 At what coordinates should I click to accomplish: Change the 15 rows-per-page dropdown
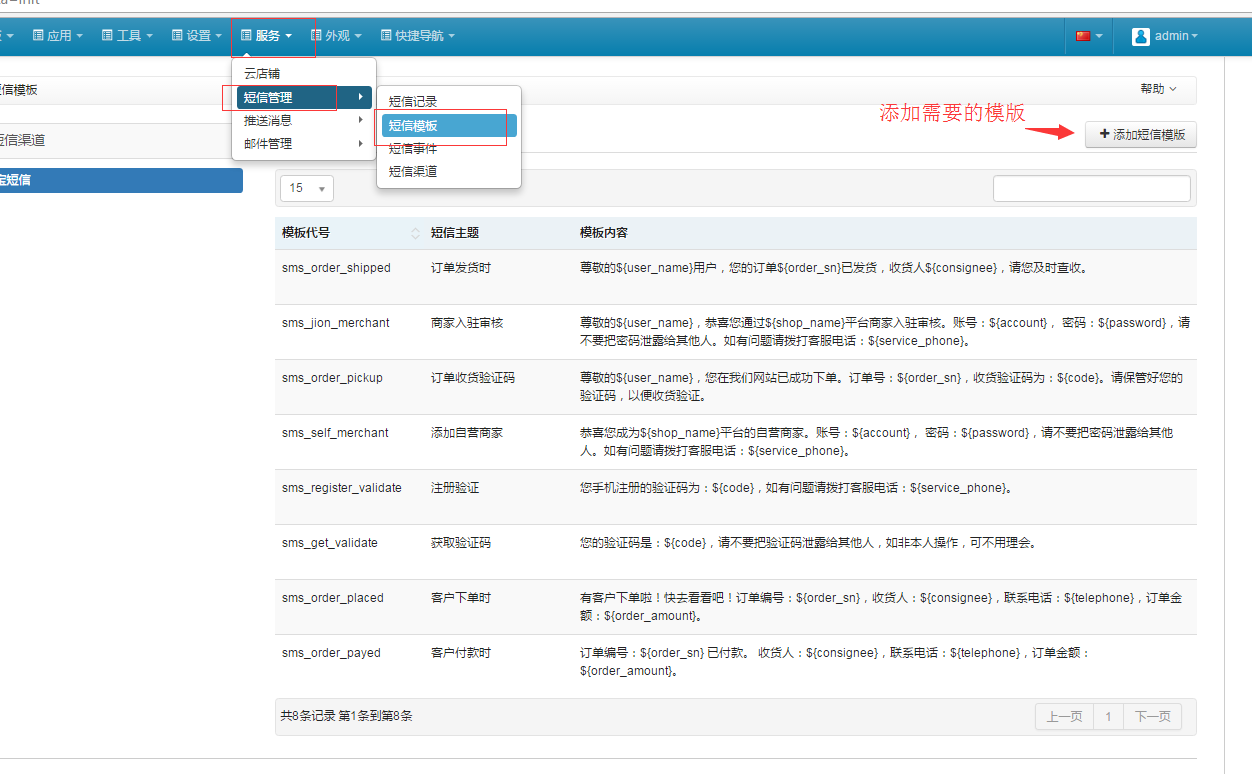[x=309, y=188]
